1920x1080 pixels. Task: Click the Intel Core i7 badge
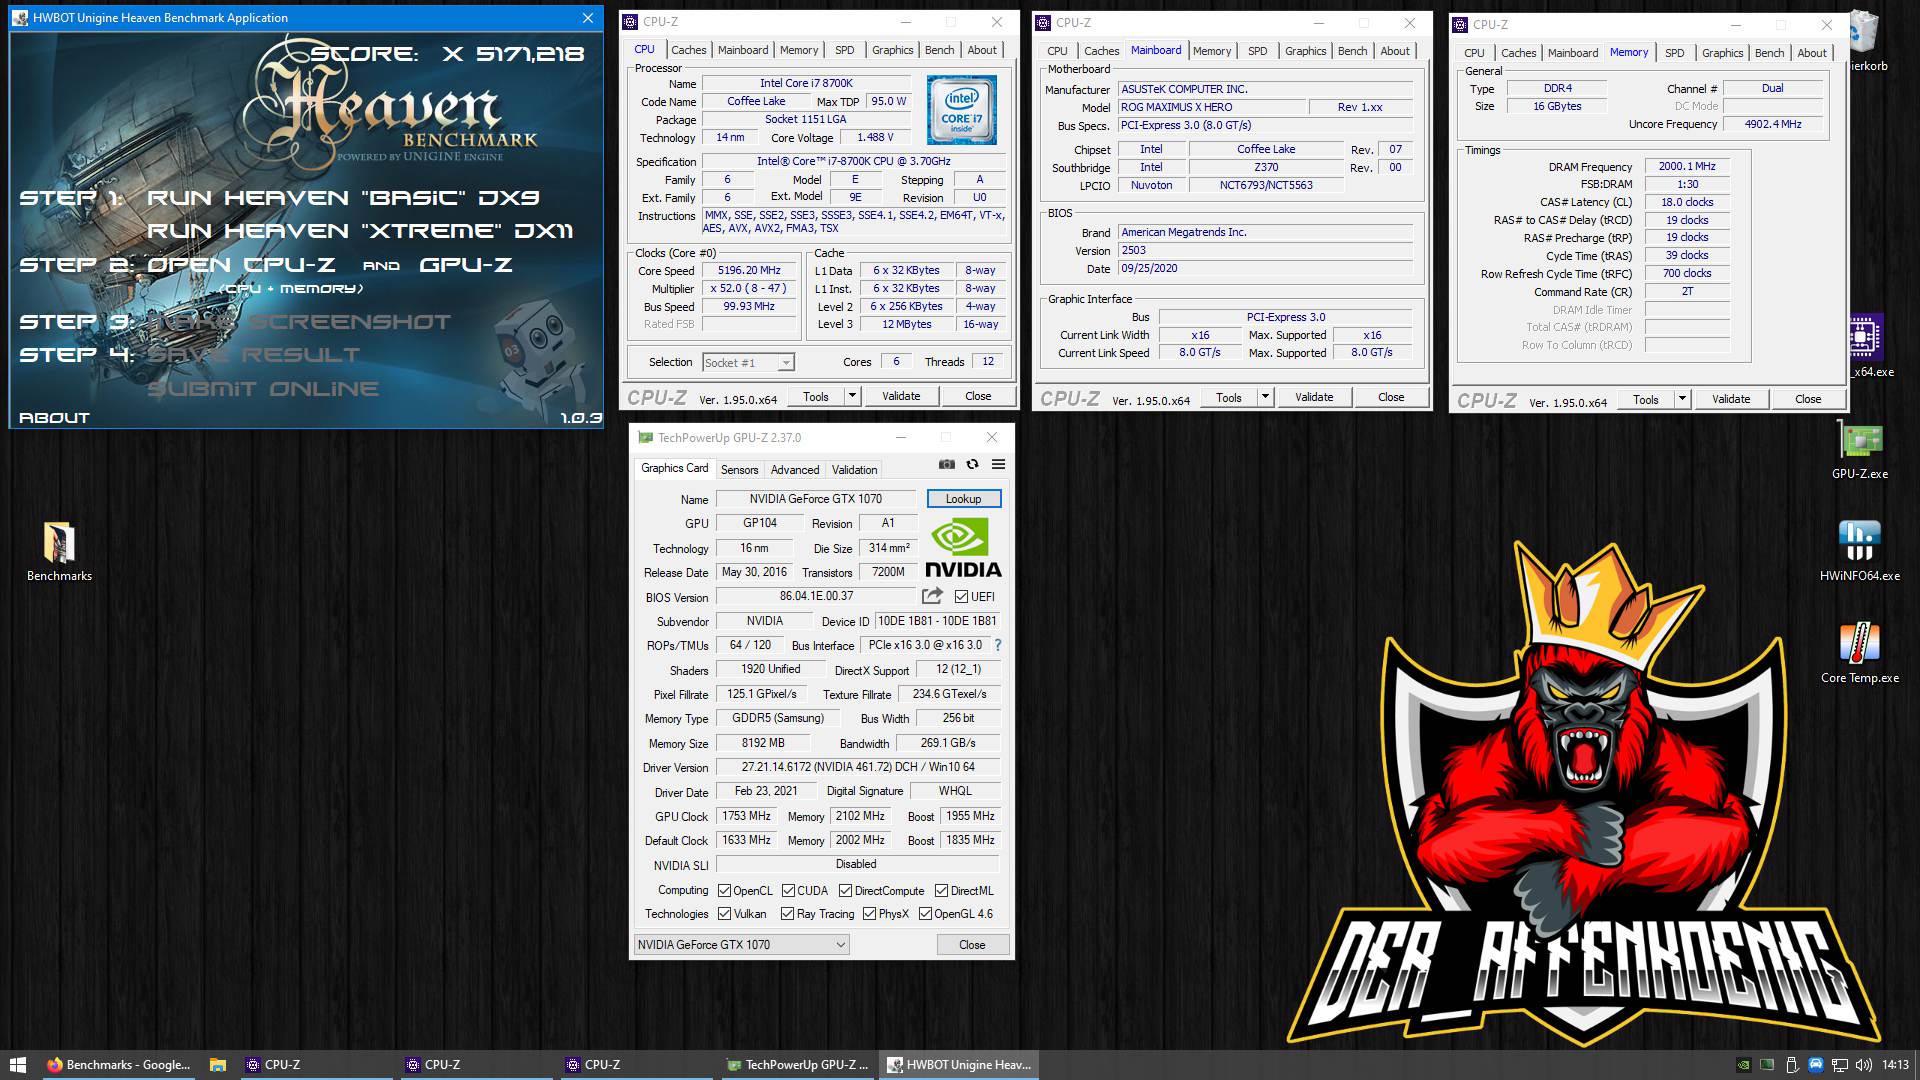tap(961, 109)
